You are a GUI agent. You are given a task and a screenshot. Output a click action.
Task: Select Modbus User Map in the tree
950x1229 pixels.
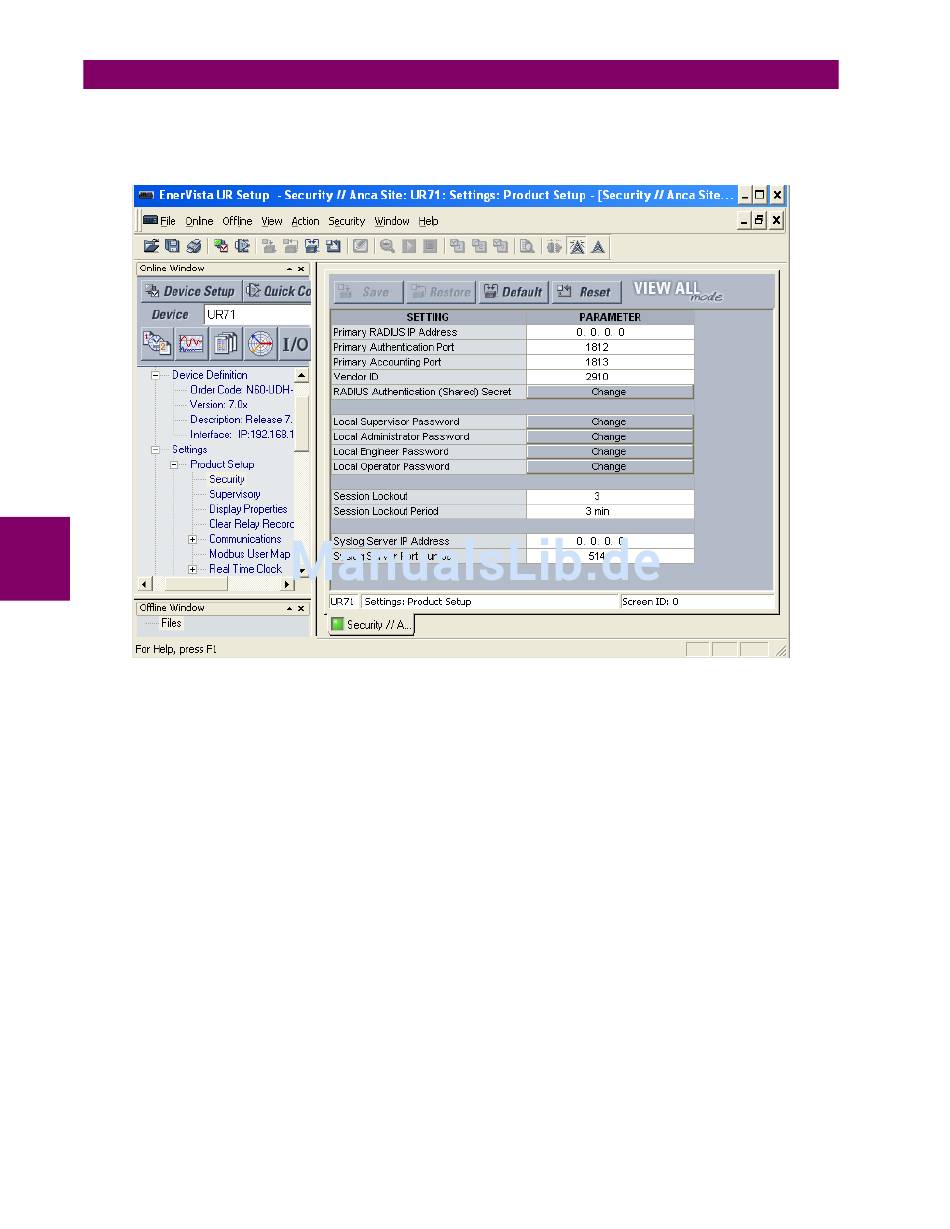pyautogui.click(x=250, y=555)
